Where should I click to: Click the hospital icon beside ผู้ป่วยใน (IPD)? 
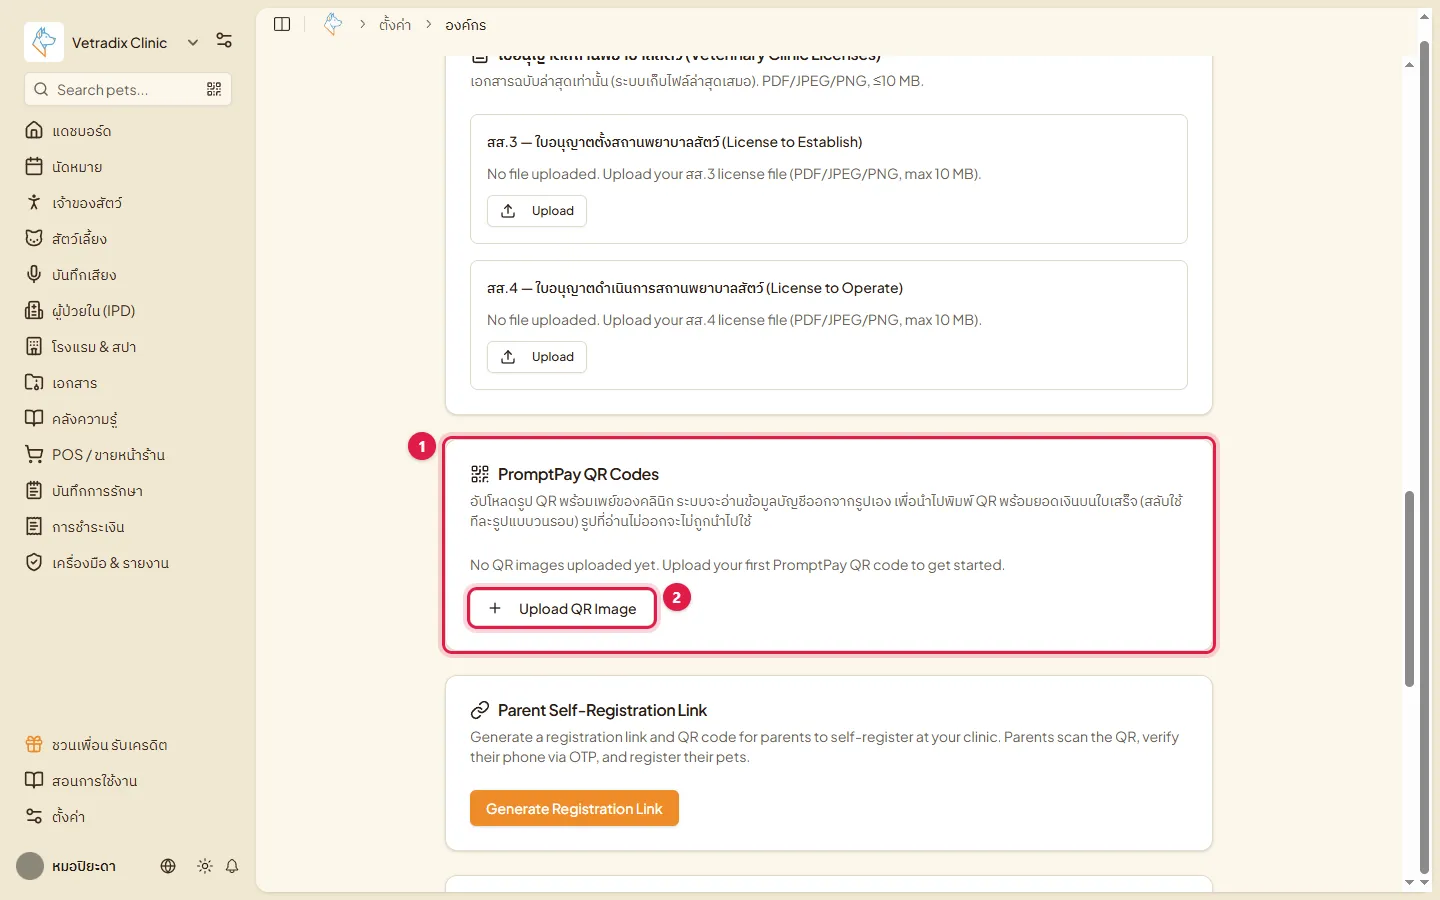tap(34, 310)
